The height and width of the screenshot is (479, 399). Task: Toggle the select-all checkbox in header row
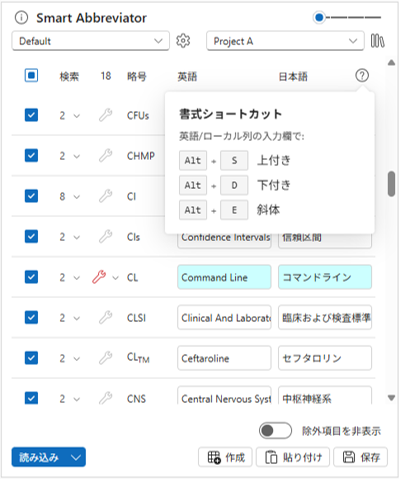coord(31,75)
